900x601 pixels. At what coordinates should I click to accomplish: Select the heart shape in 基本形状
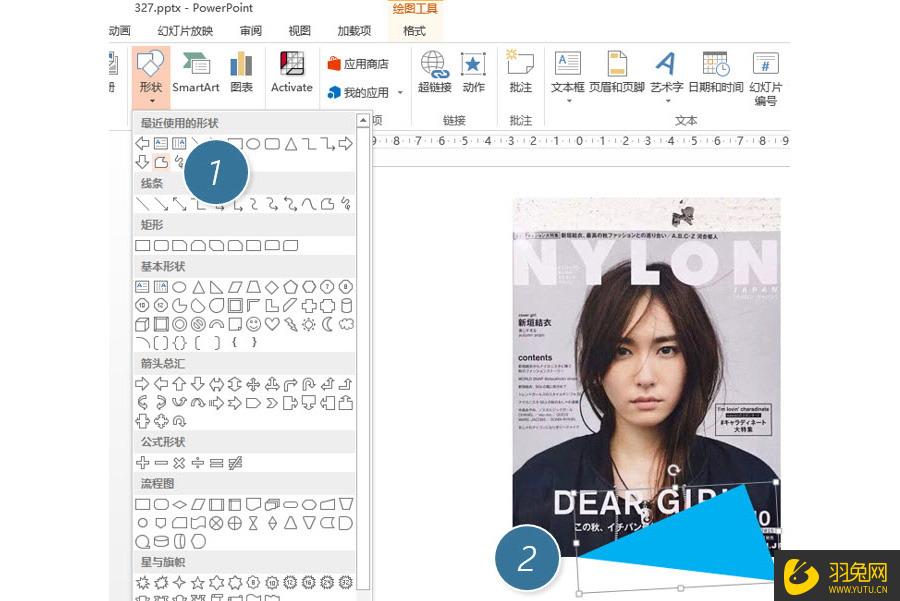pos(272,324)
